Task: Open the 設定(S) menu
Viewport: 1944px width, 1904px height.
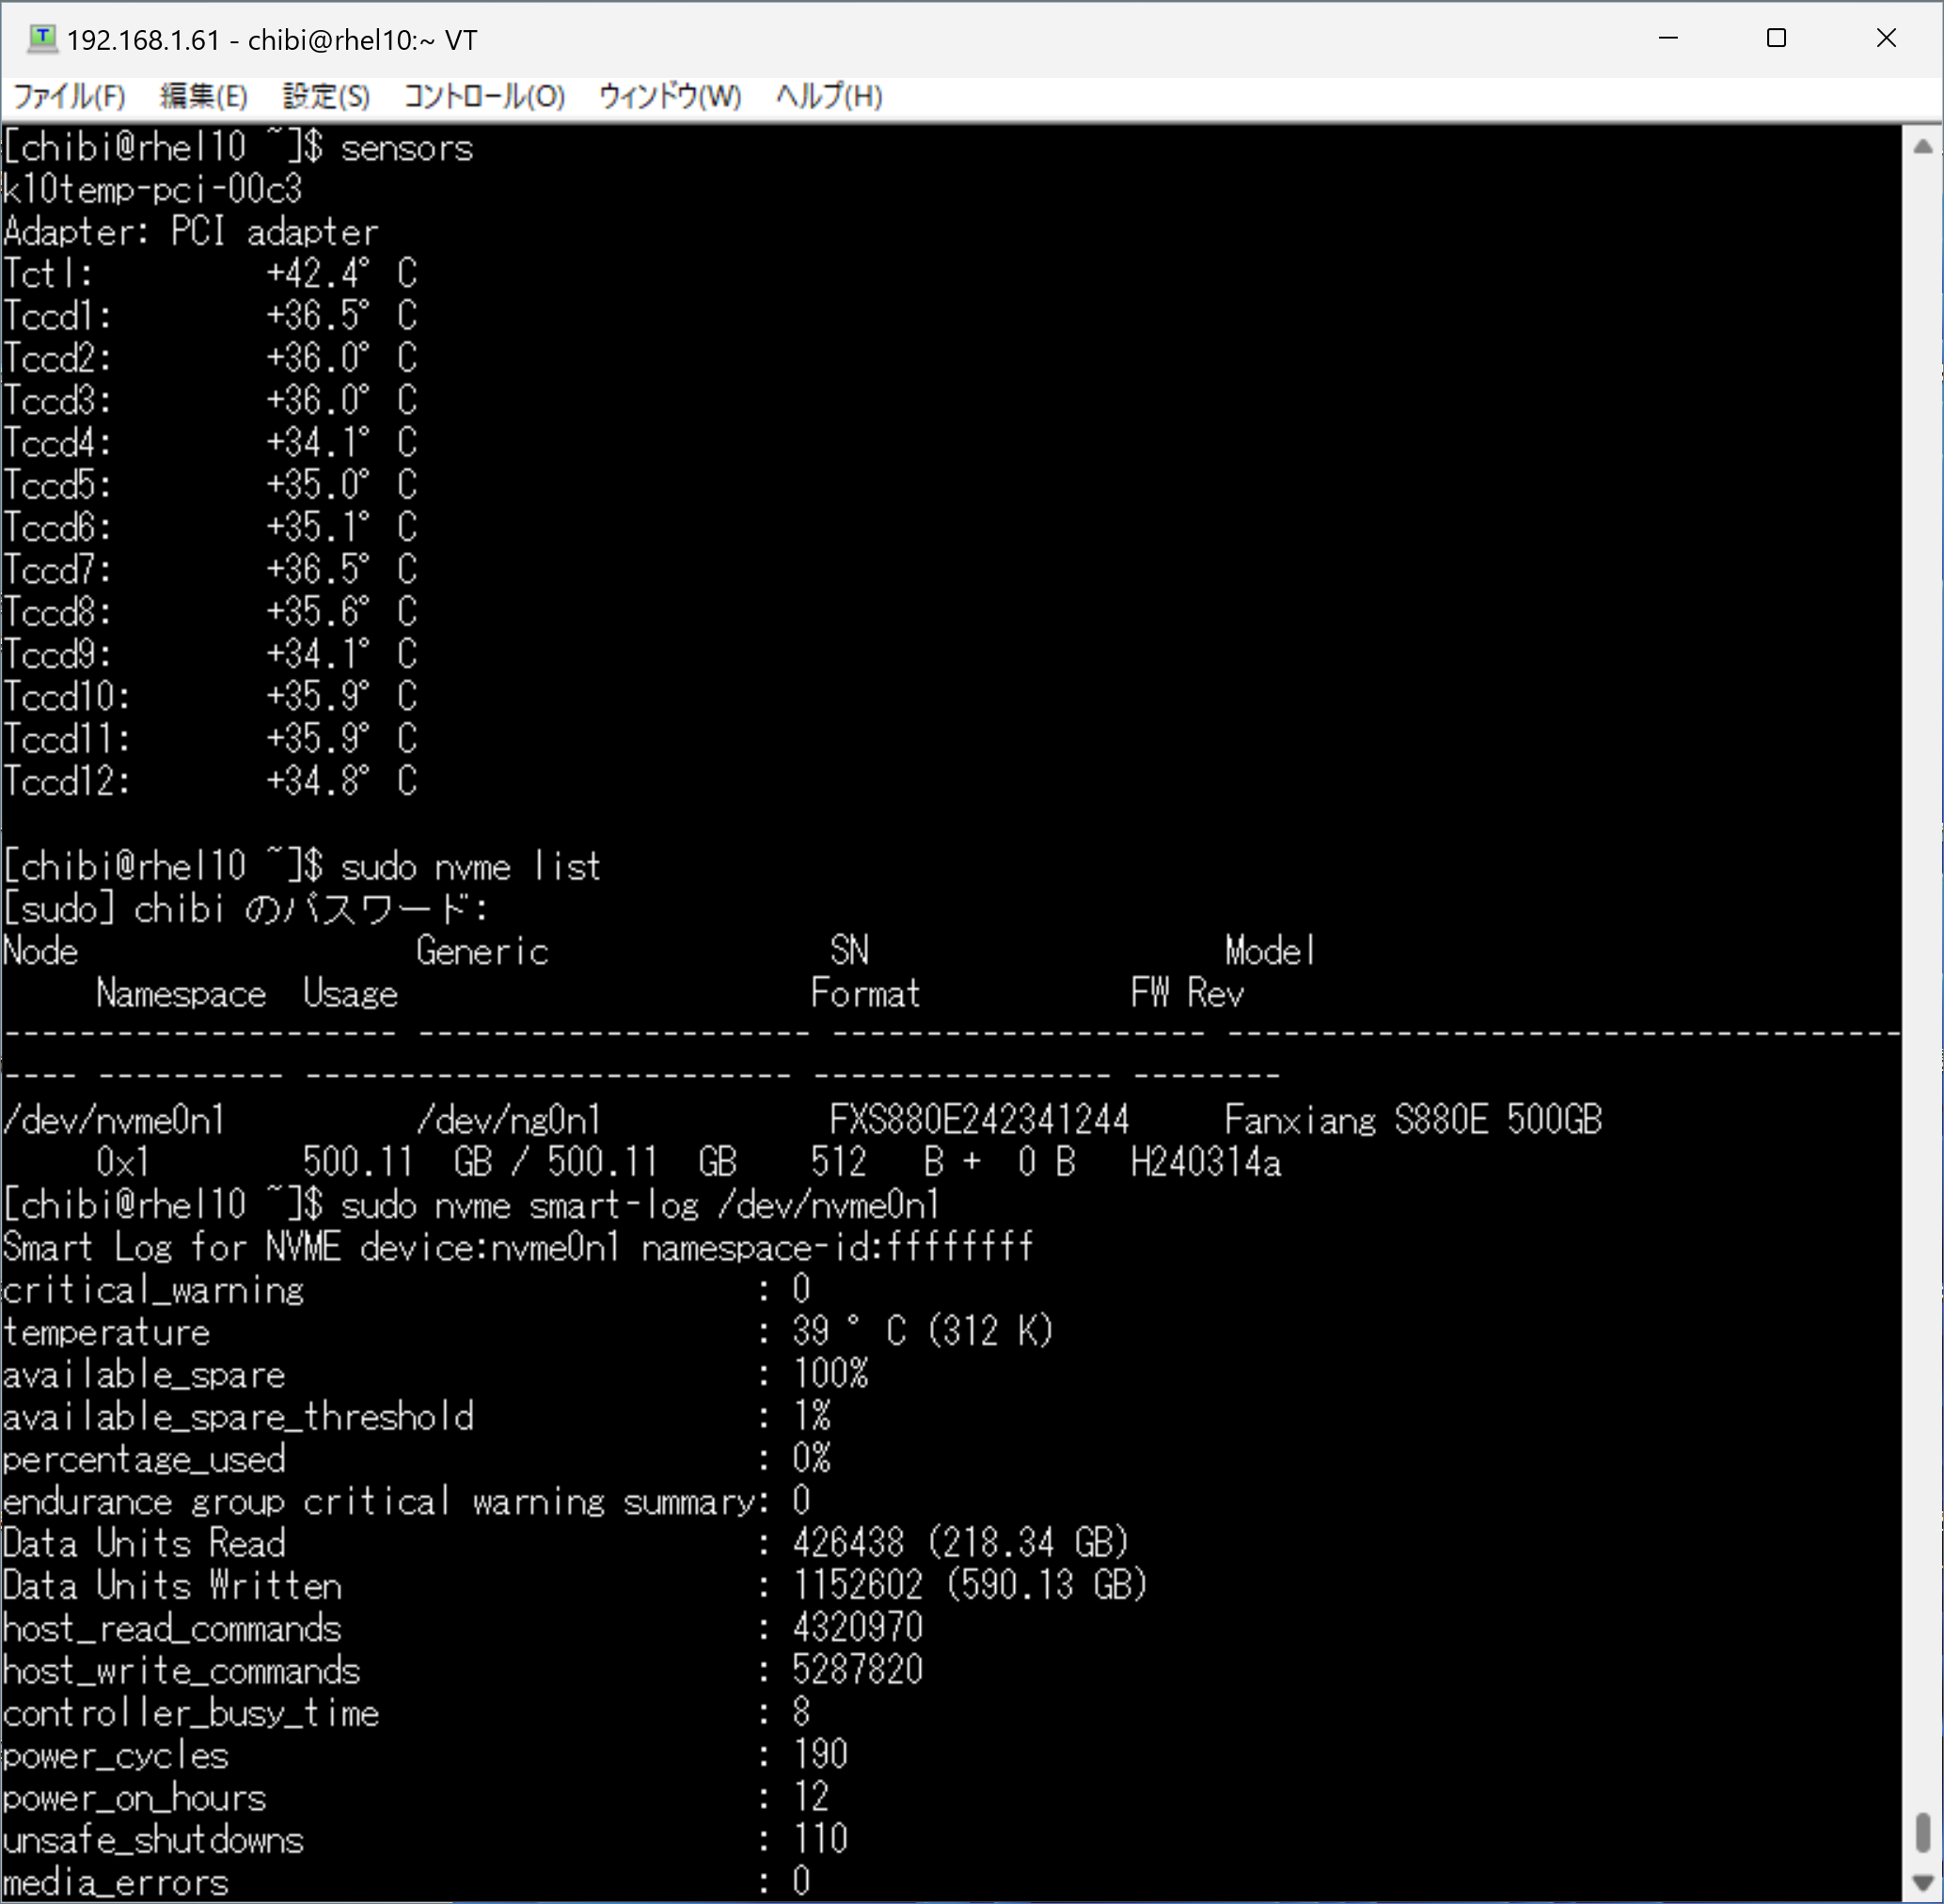Action: click(x=326, y=97)
